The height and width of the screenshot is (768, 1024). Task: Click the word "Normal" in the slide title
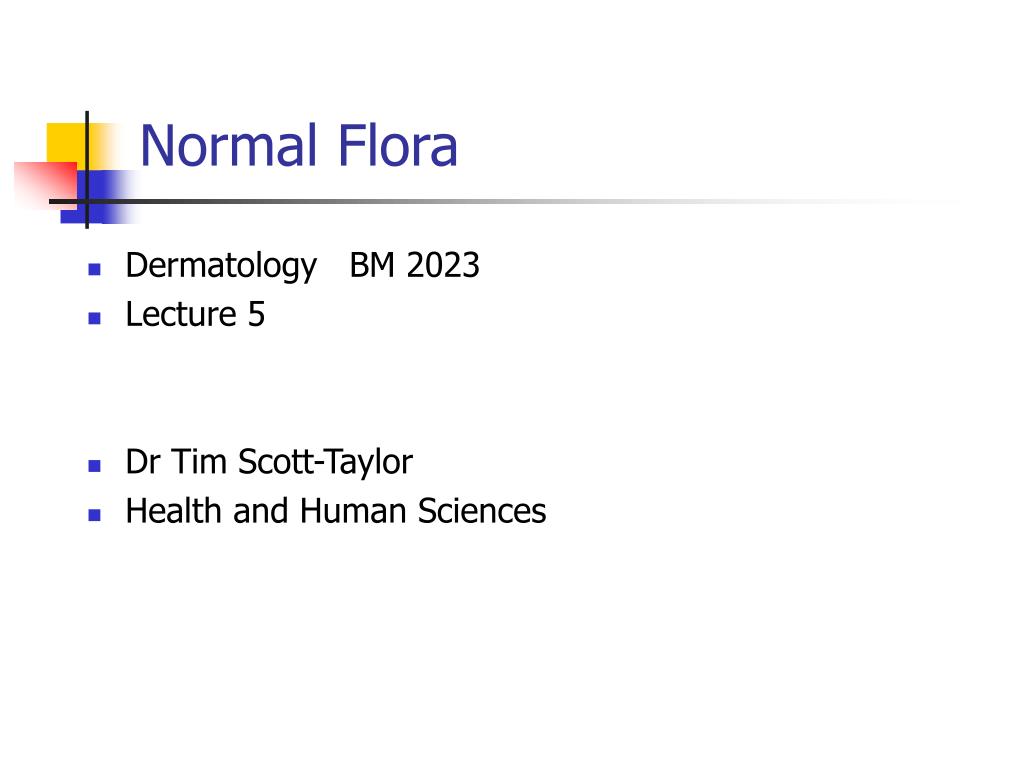click(x=228, y=145)
